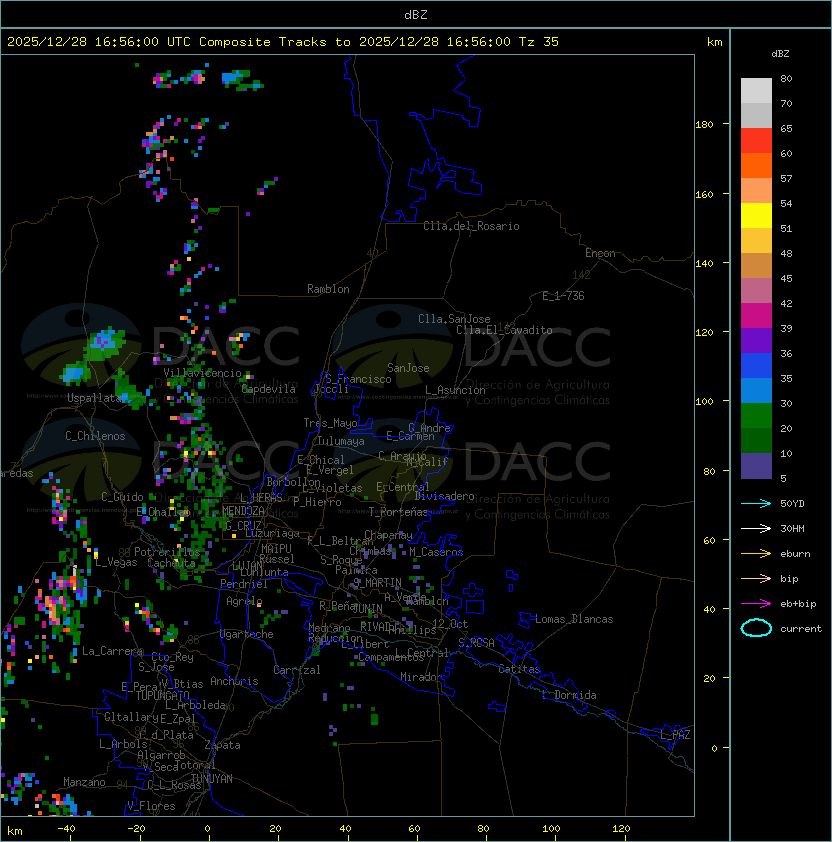Click the V_Flores map label
This screenshot has width=832, height=842.
(x=151, y=806)
